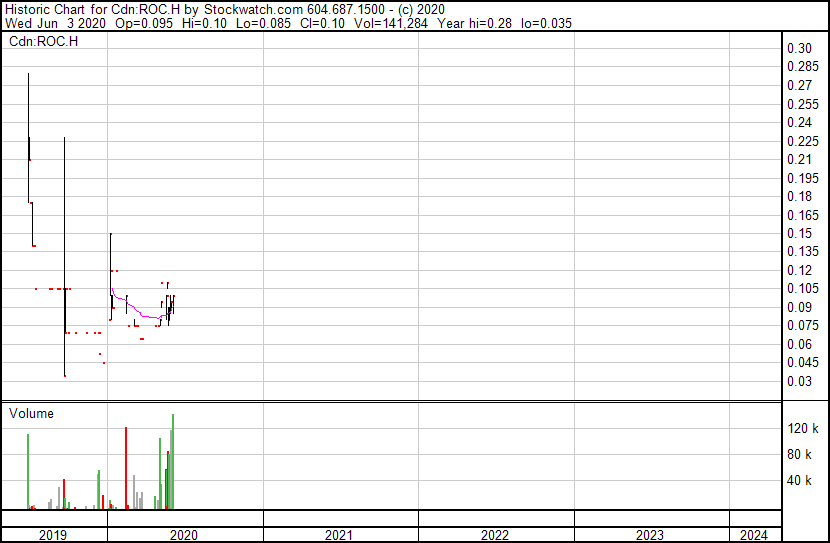
Task: Click the Cl=0.10 value in the header
Action: pyautogui.click(x=322, y=23)
